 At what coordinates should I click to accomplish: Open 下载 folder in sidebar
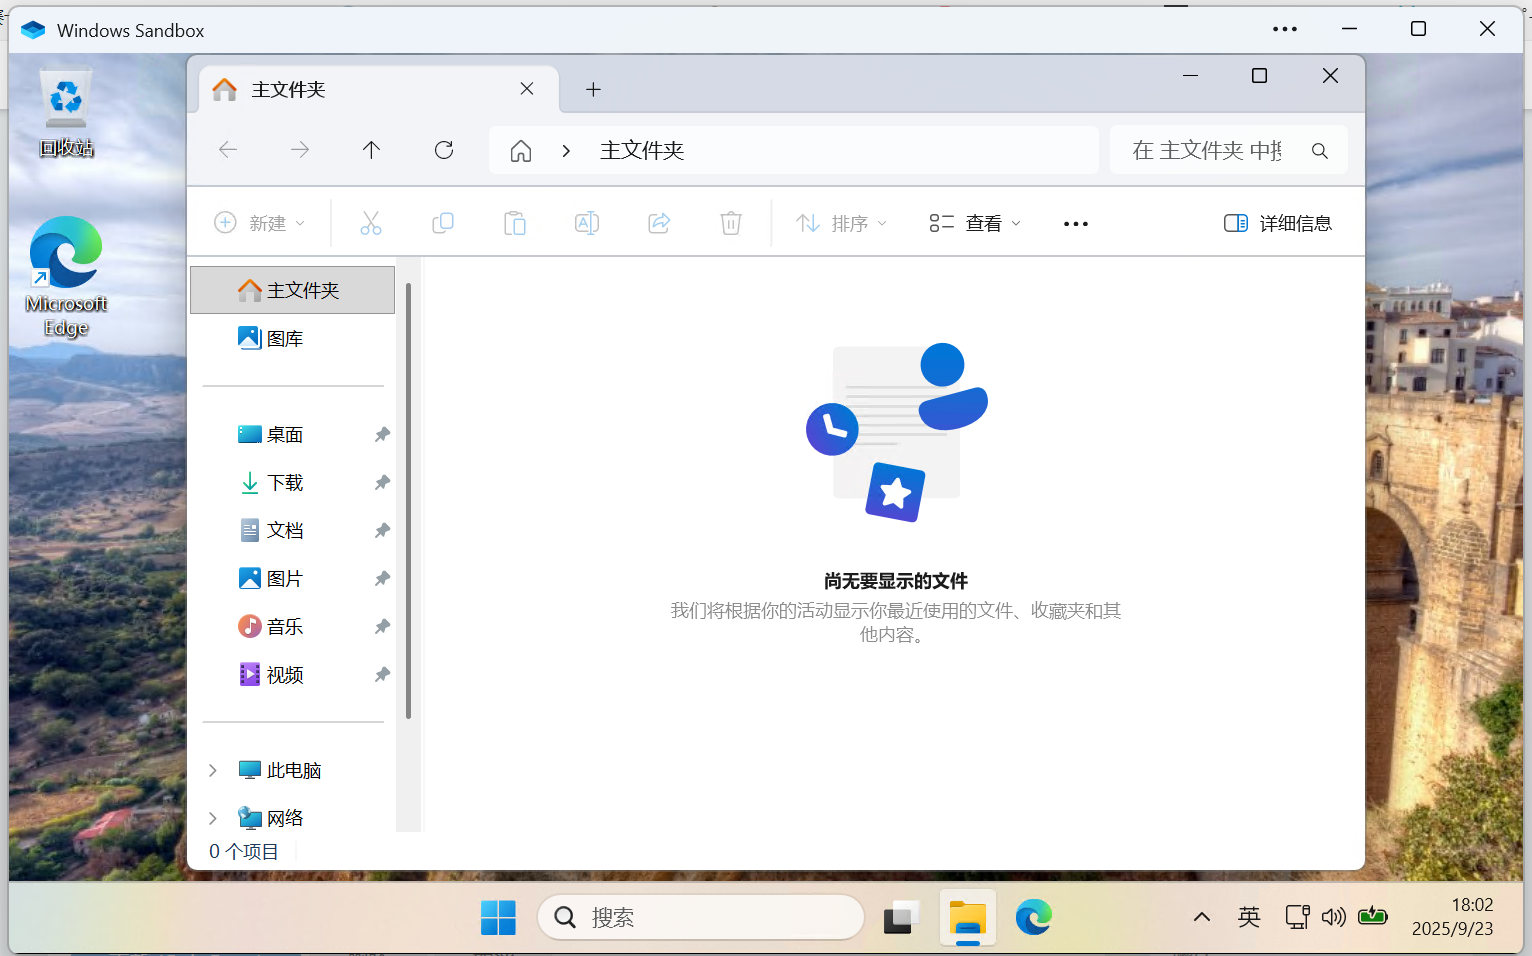click(x=285, y=483)
